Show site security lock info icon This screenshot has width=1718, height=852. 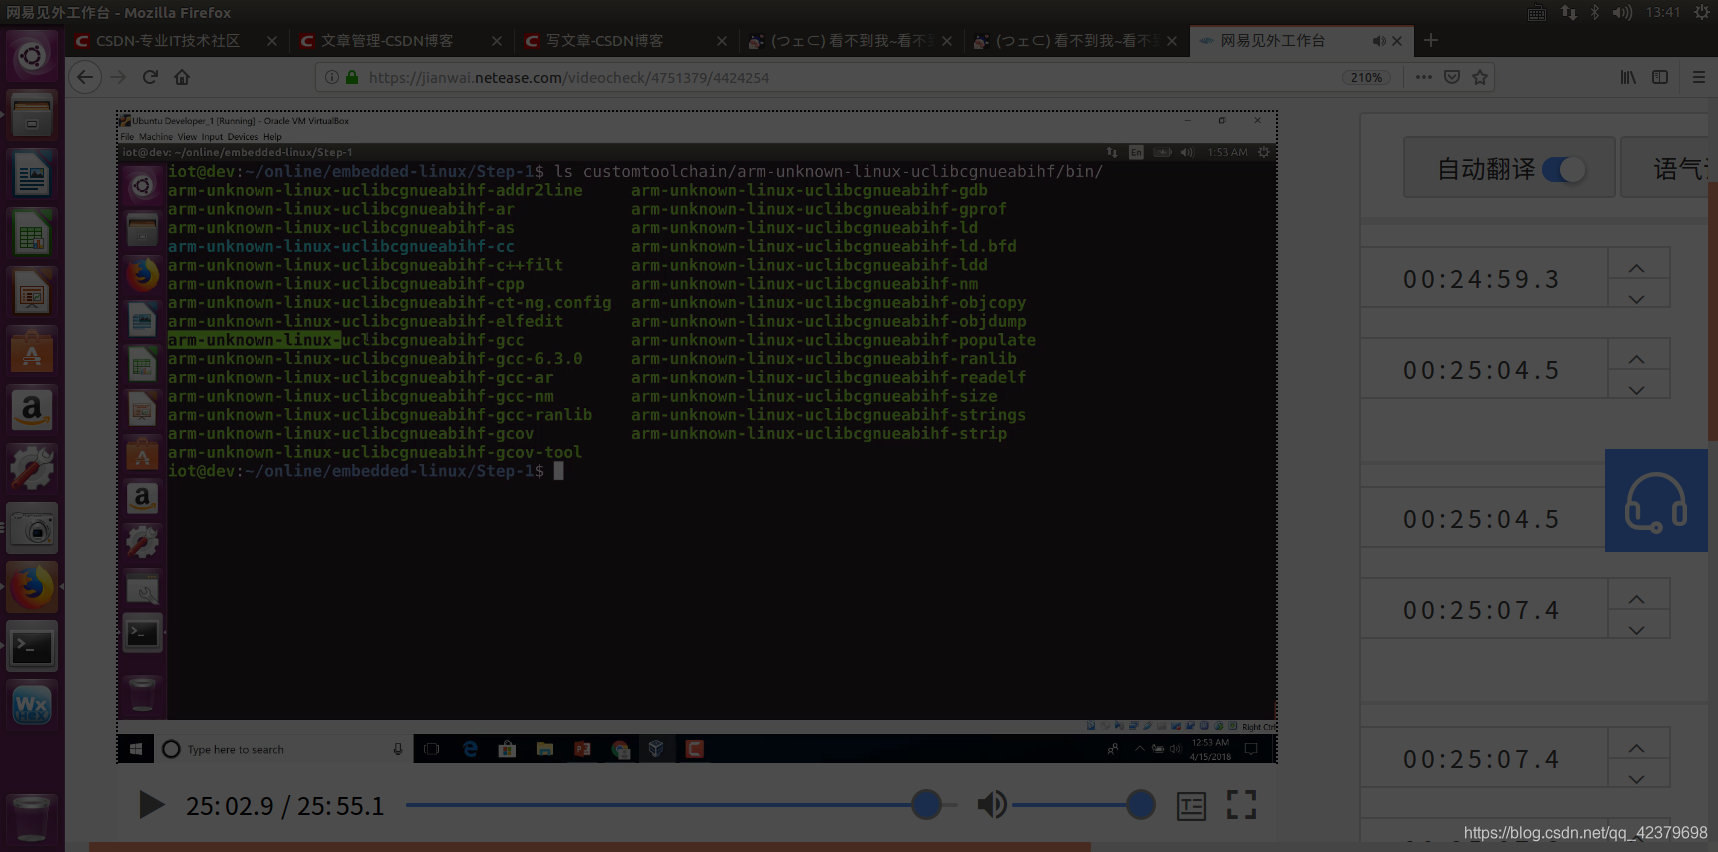352,77
